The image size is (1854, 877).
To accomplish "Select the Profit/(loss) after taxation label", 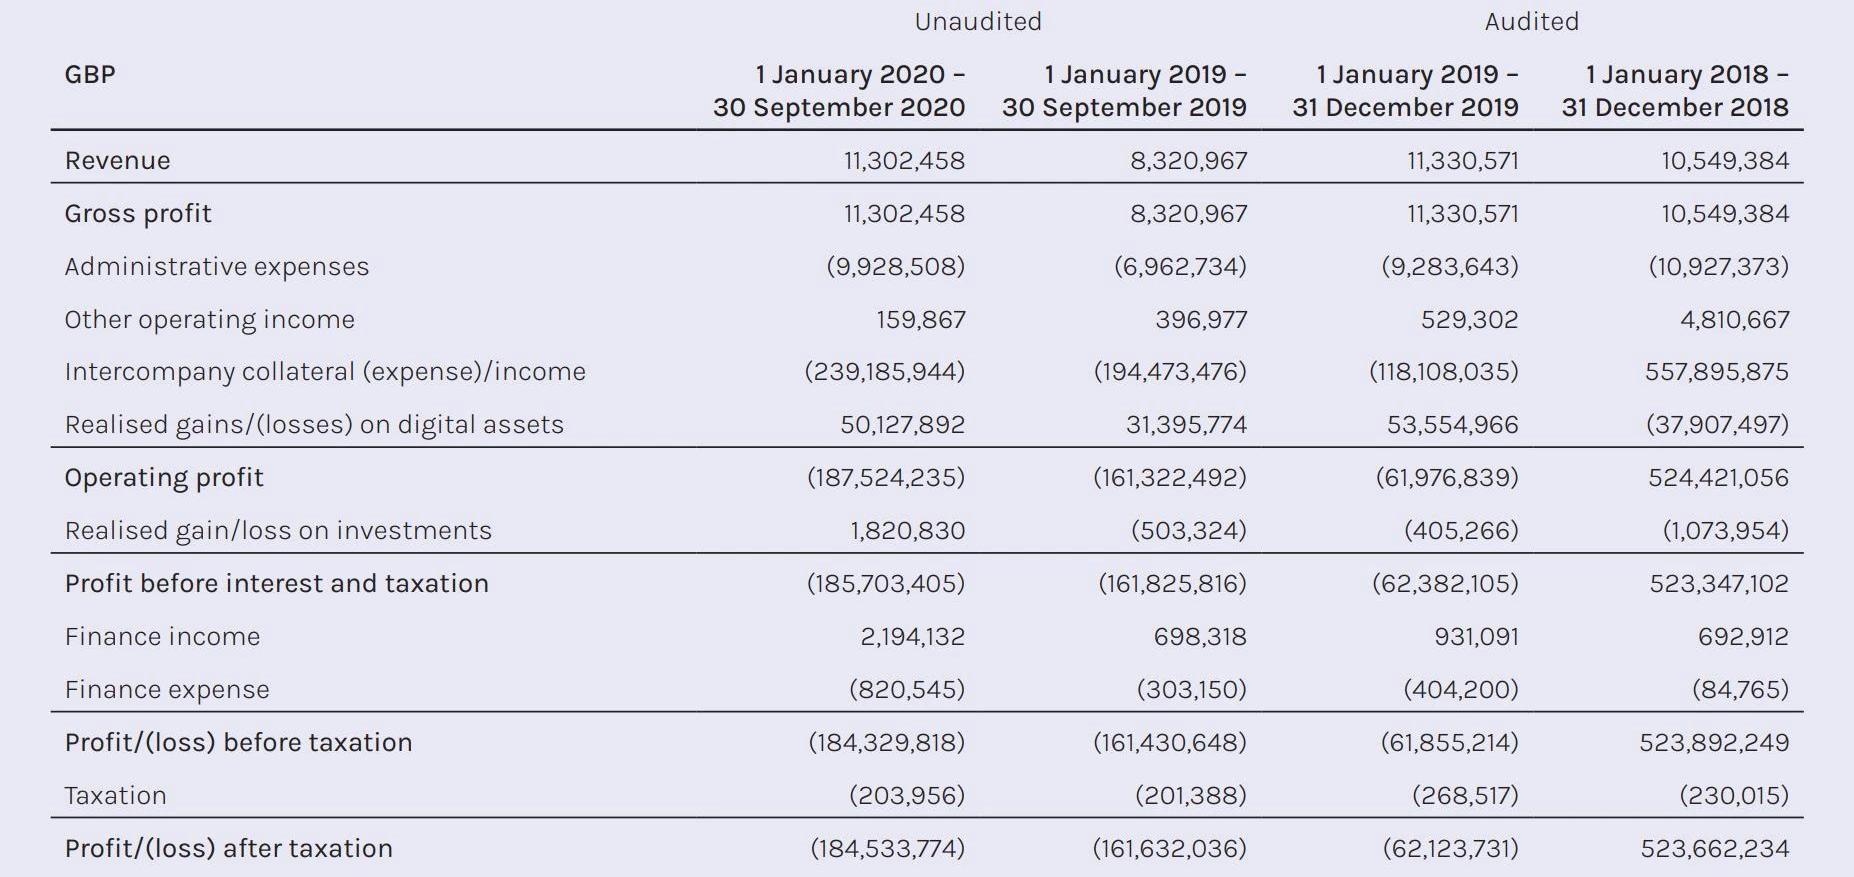I will tap(228, 849).
